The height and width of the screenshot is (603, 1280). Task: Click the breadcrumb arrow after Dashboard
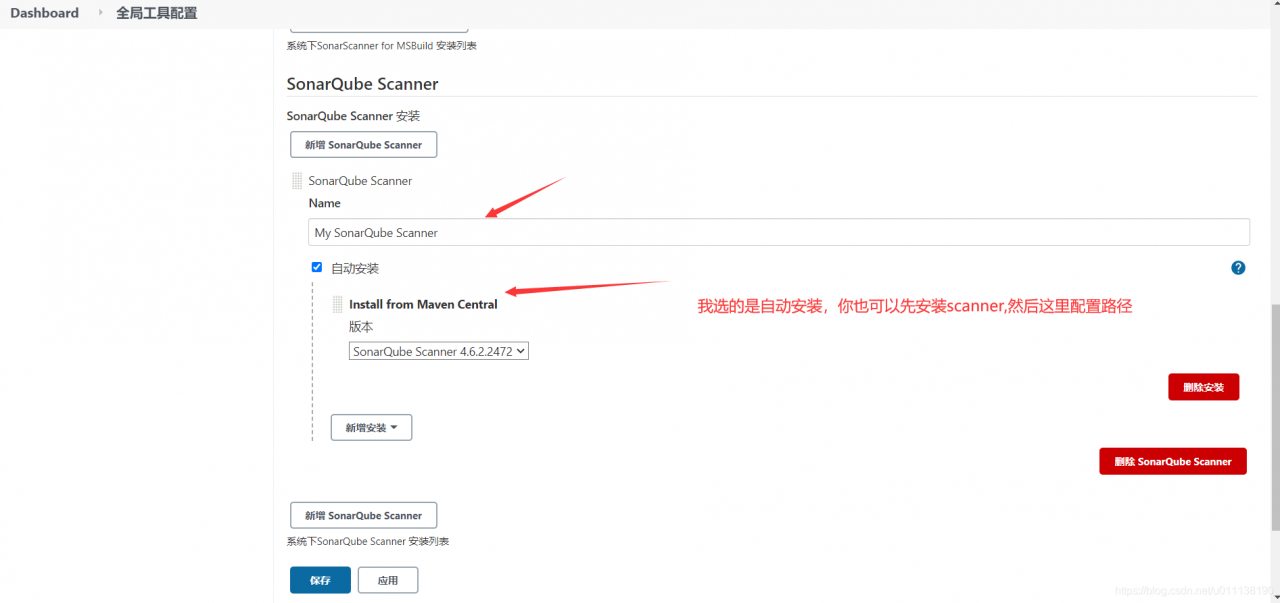[100, 13]
